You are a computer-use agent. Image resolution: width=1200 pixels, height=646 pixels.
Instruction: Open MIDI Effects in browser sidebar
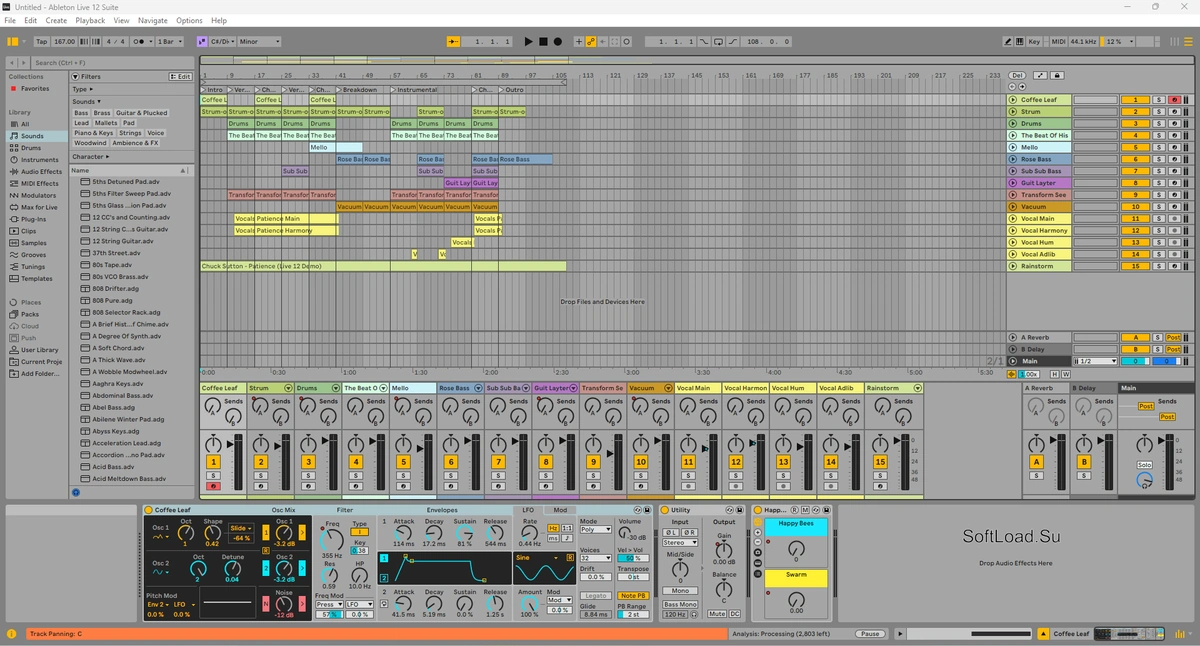(x=40, y=184)
